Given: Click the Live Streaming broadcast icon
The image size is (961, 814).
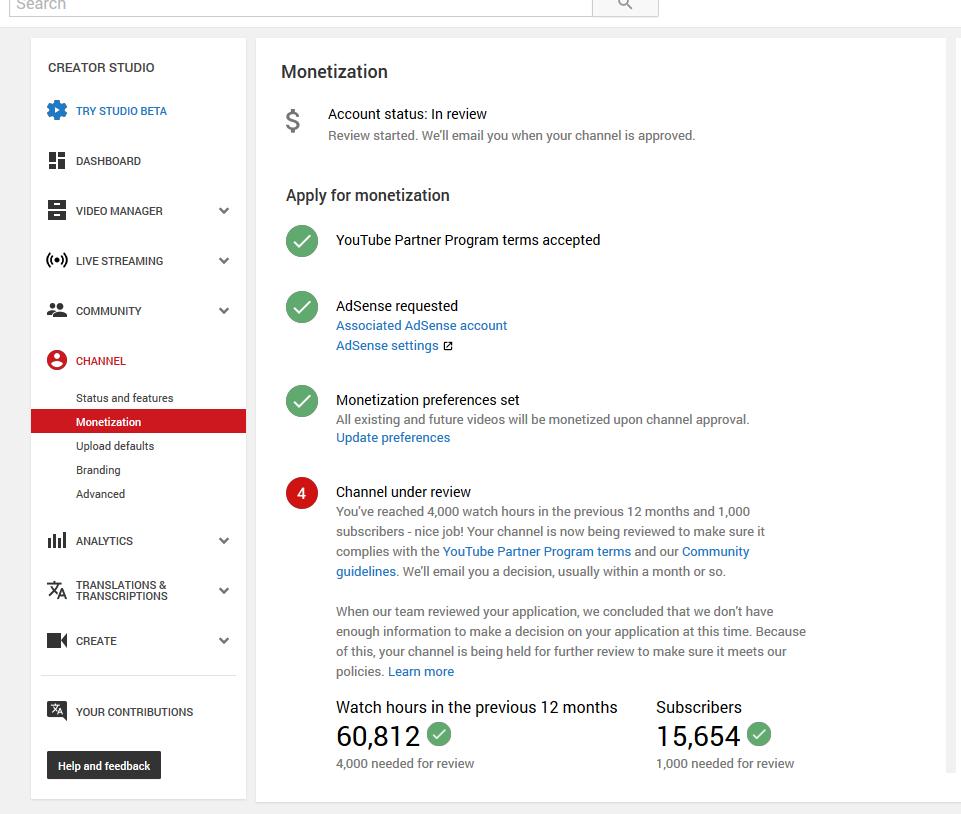Looking at the screenshot, I should click(57, 261).
